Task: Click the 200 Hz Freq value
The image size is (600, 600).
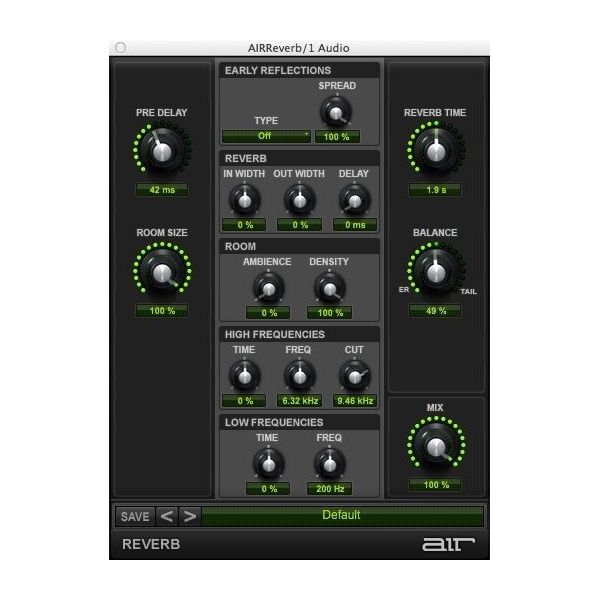Action: pyautogui.click(x=329, y=489)
